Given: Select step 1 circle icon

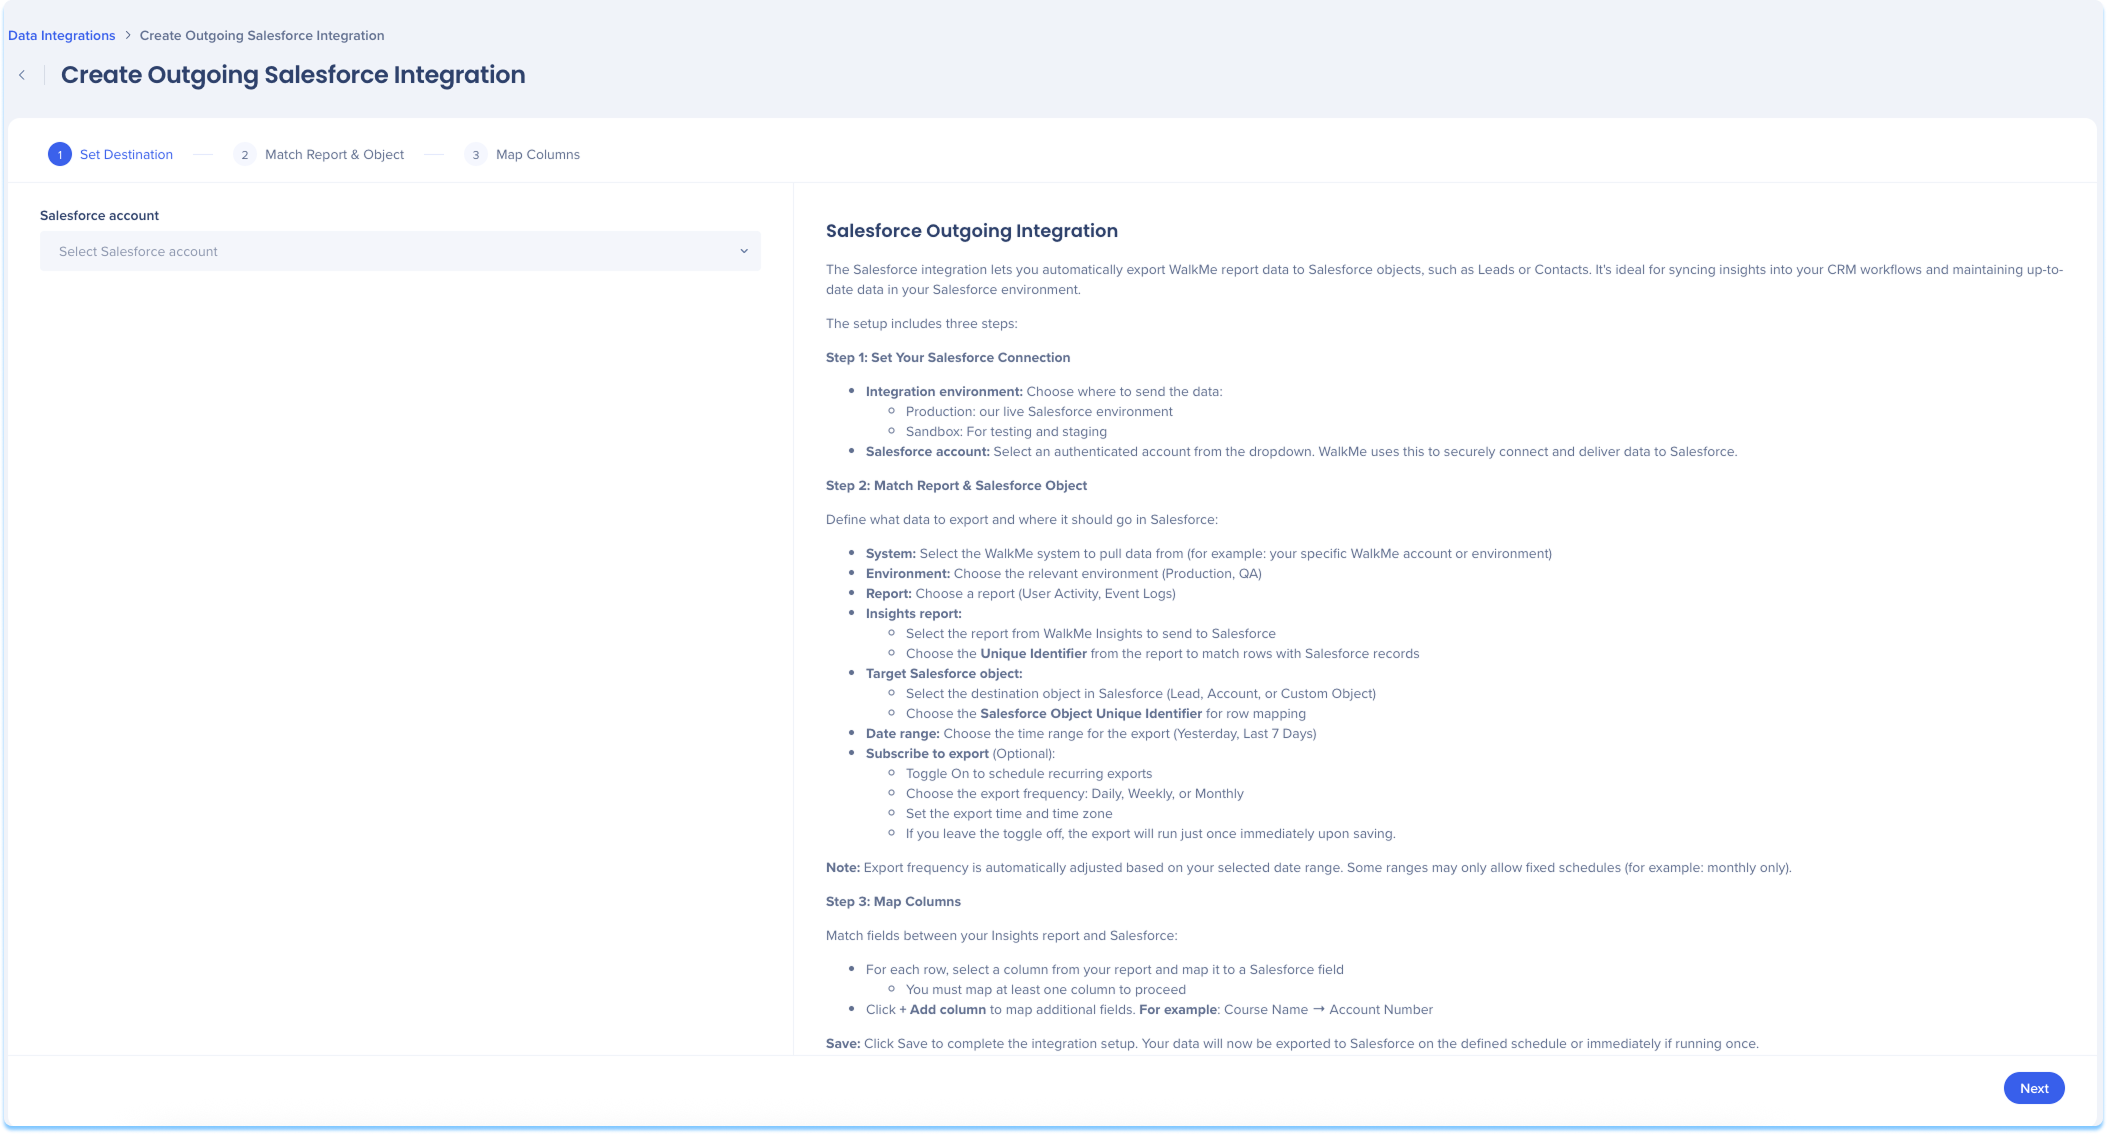Looking at the screenshot, I should tap(60, 154).
